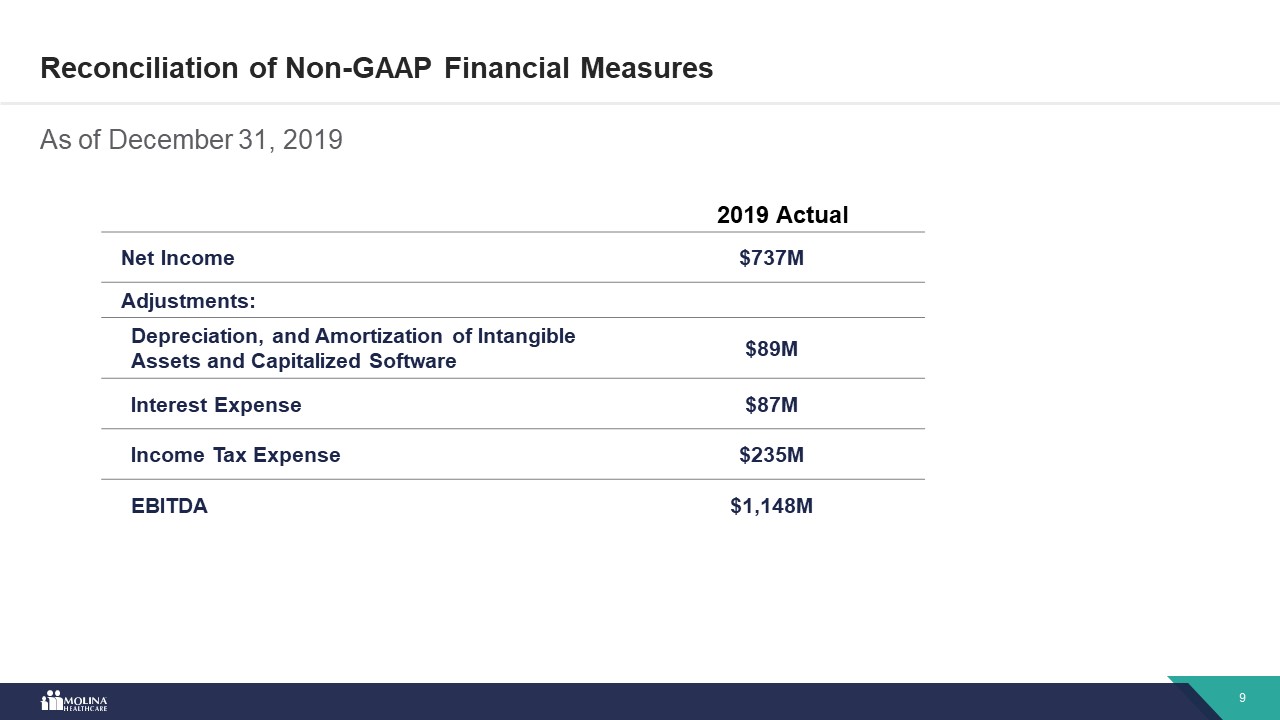Select the Interest Expense row label
The width and height of the screenshot is (1280, 720).
tap(216, 405)
